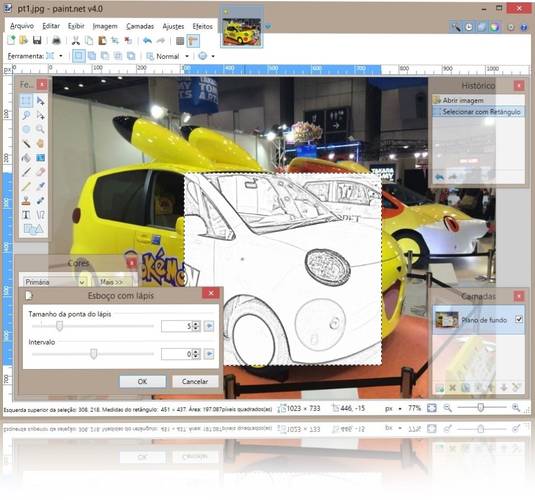This screenshot has height=500, width=535.
Task: Toggle the Colors window wheel icon
Action: [x=495, y=27]
